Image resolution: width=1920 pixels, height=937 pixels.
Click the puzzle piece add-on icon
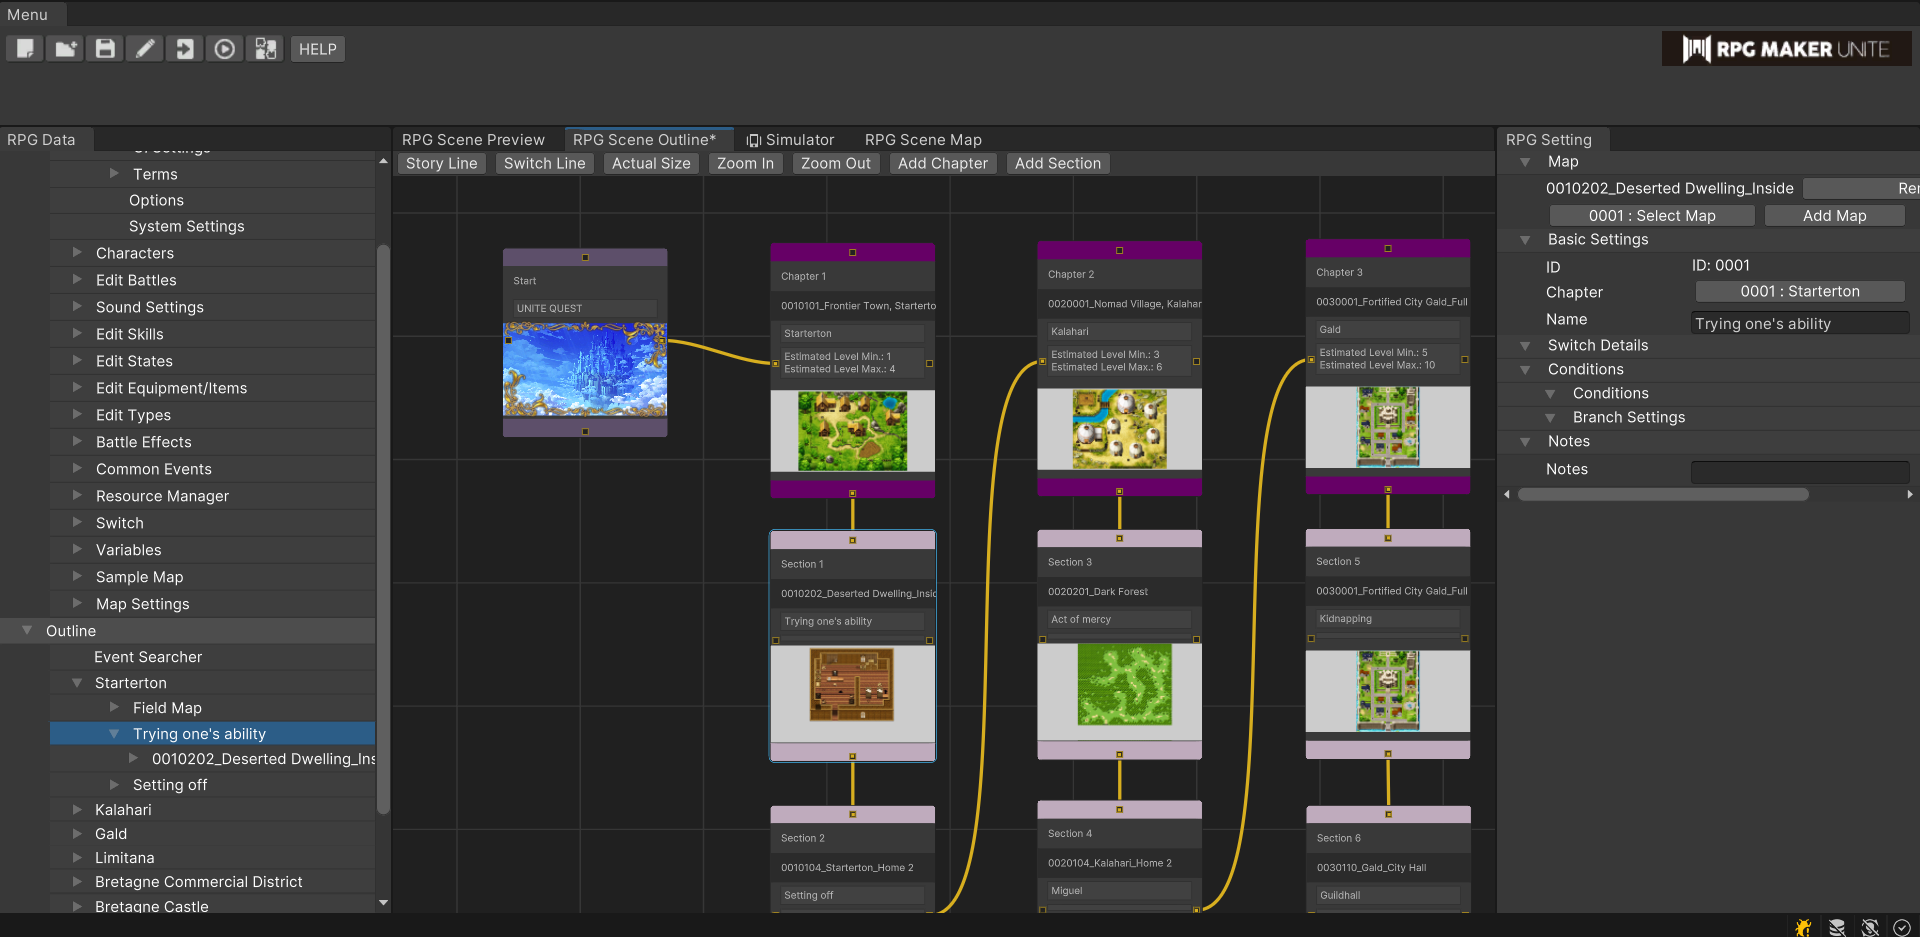tap(265, 49)
